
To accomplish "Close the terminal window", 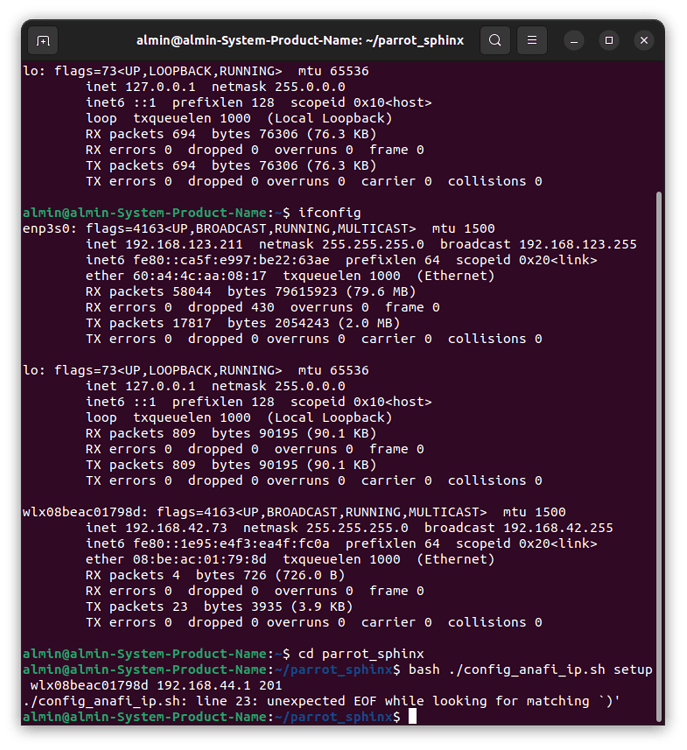I will tap(644, 41).
